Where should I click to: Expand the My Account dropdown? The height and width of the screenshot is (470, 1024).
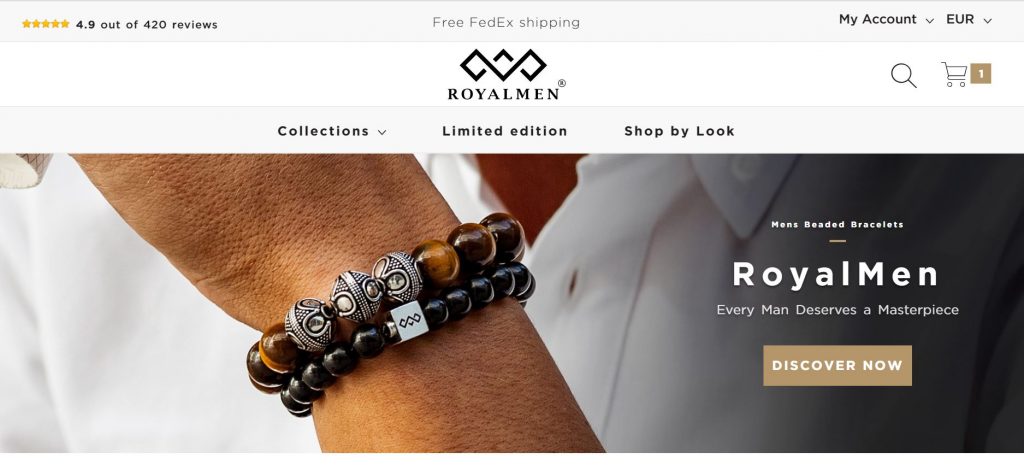pos(886,20)
